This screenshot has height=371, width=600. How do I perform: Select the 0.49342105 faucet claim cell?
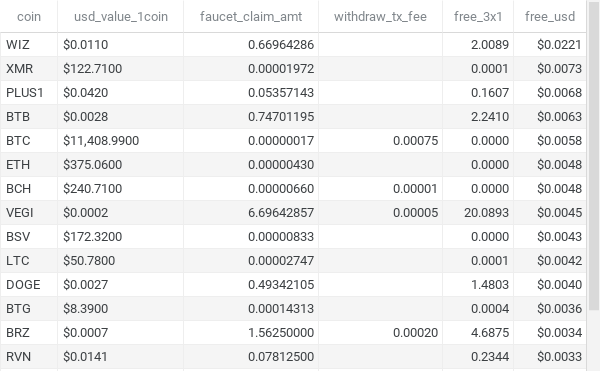click(x=251, y=285)
